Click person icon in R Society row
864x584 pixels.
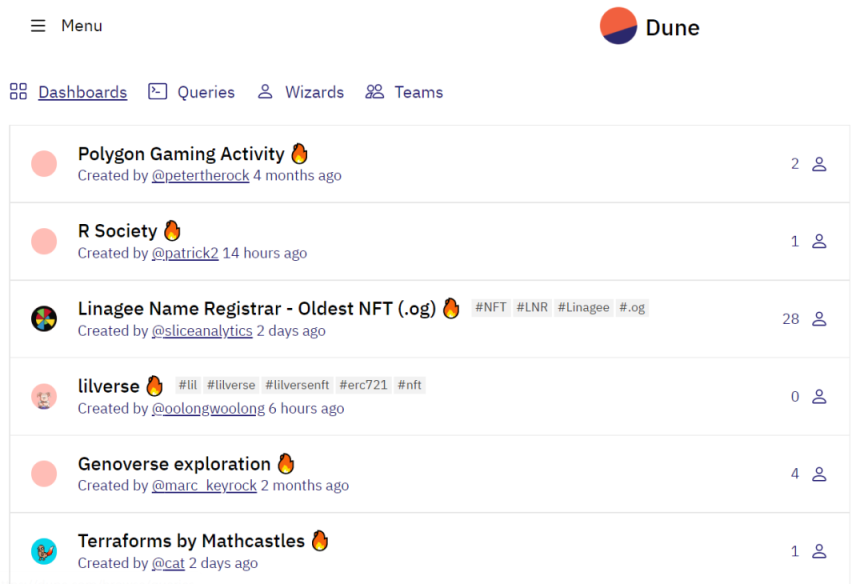[819, 241]
